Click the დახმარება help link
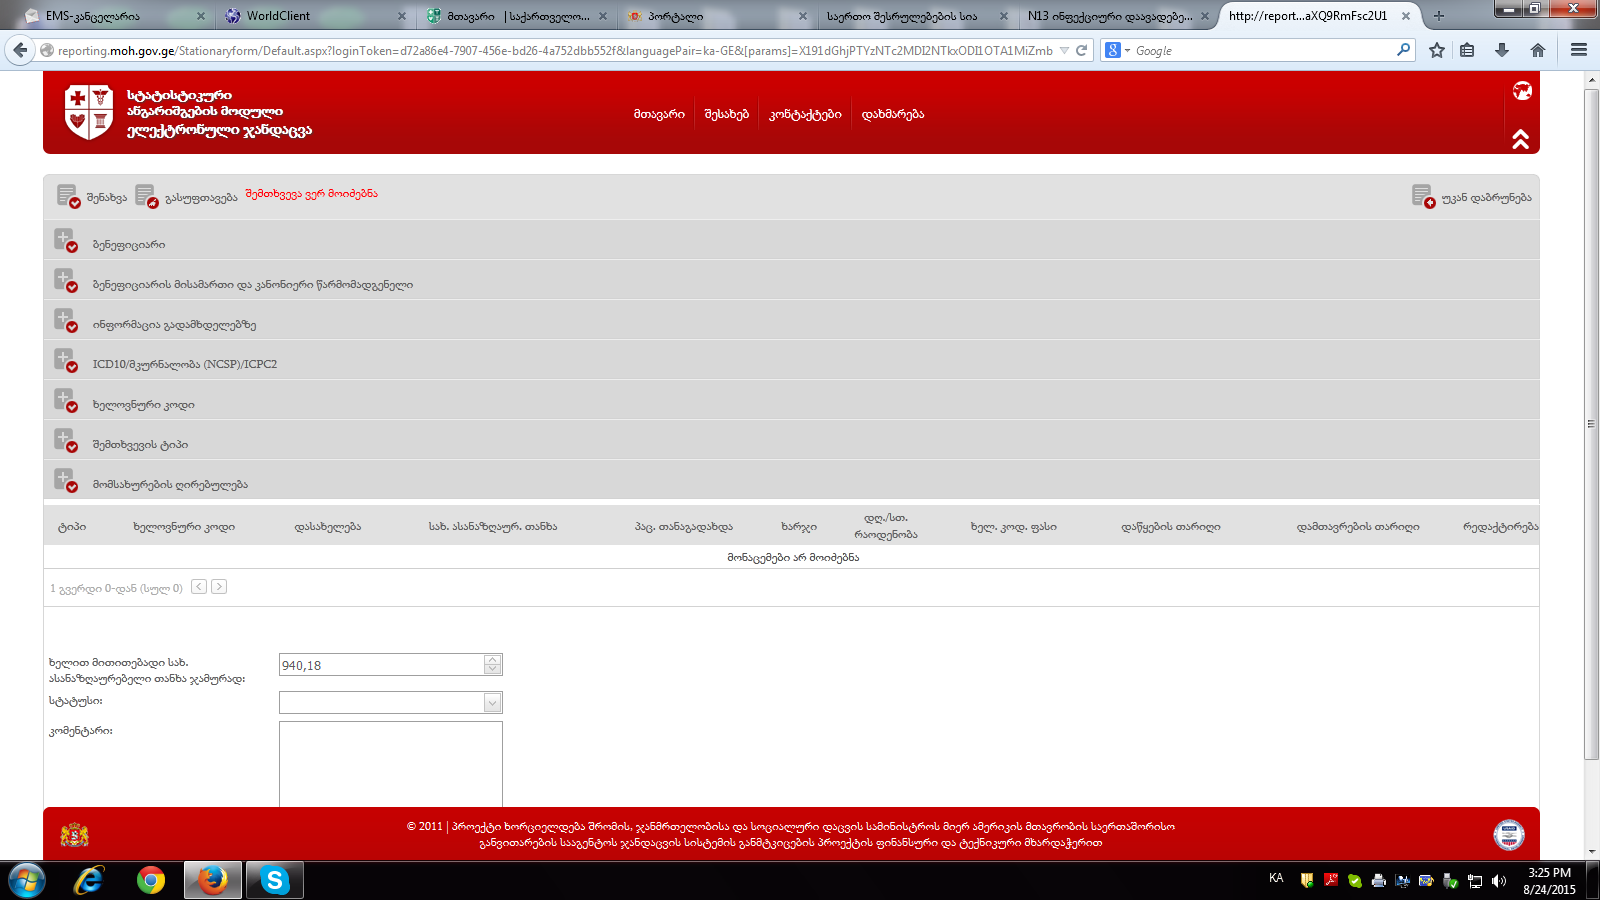Image resolution: width=1600 pixels, height=900 pixels. [x=892, y=114]
